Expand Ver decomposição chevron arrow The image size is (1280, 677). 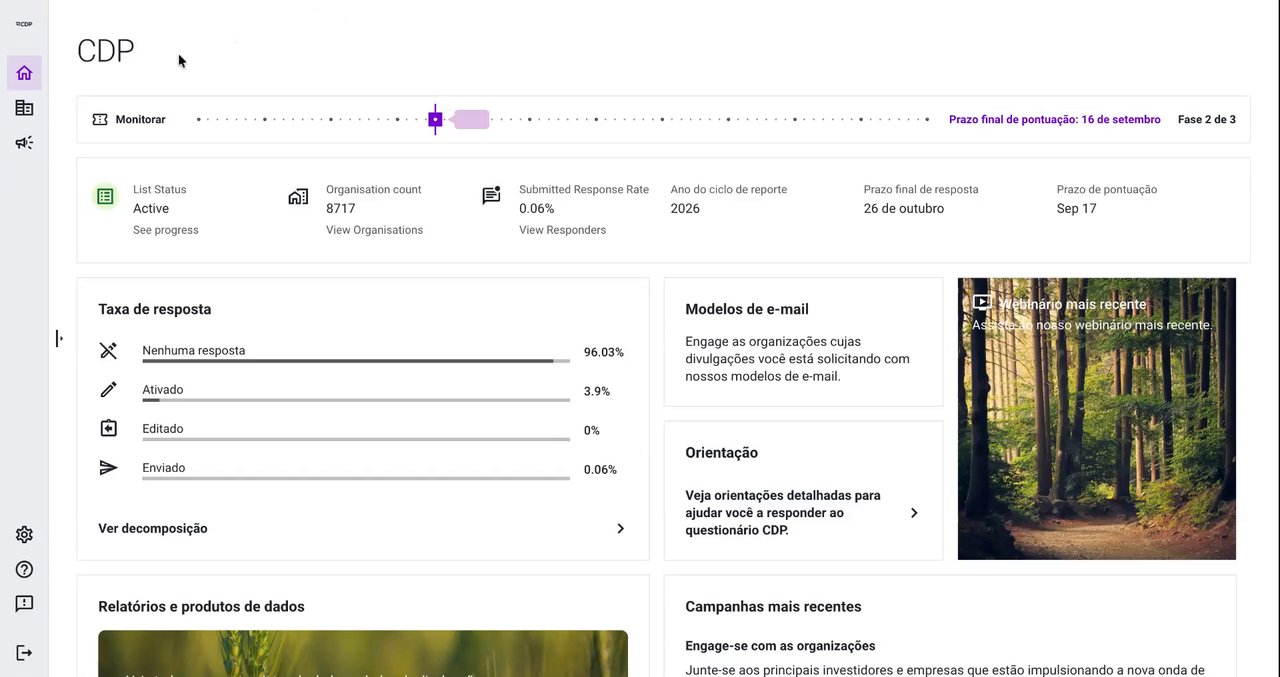[x=620, y=529]
